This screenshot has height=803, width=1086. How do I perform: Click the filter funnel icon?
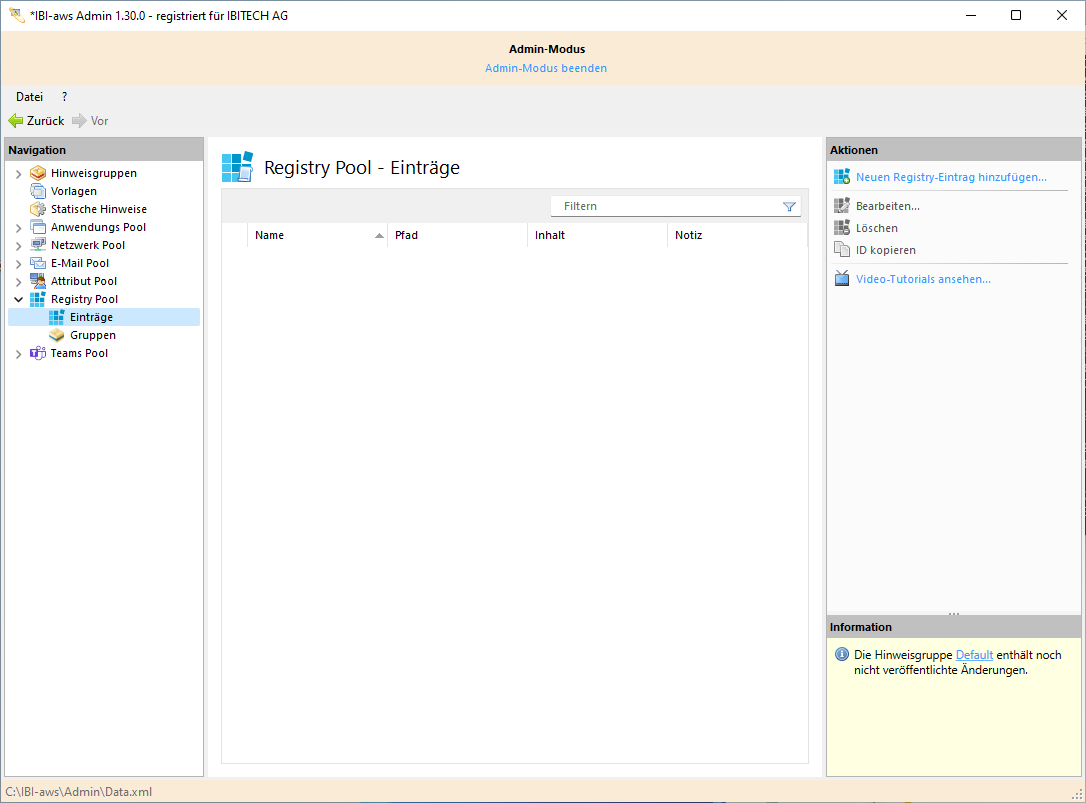point(789,206)
